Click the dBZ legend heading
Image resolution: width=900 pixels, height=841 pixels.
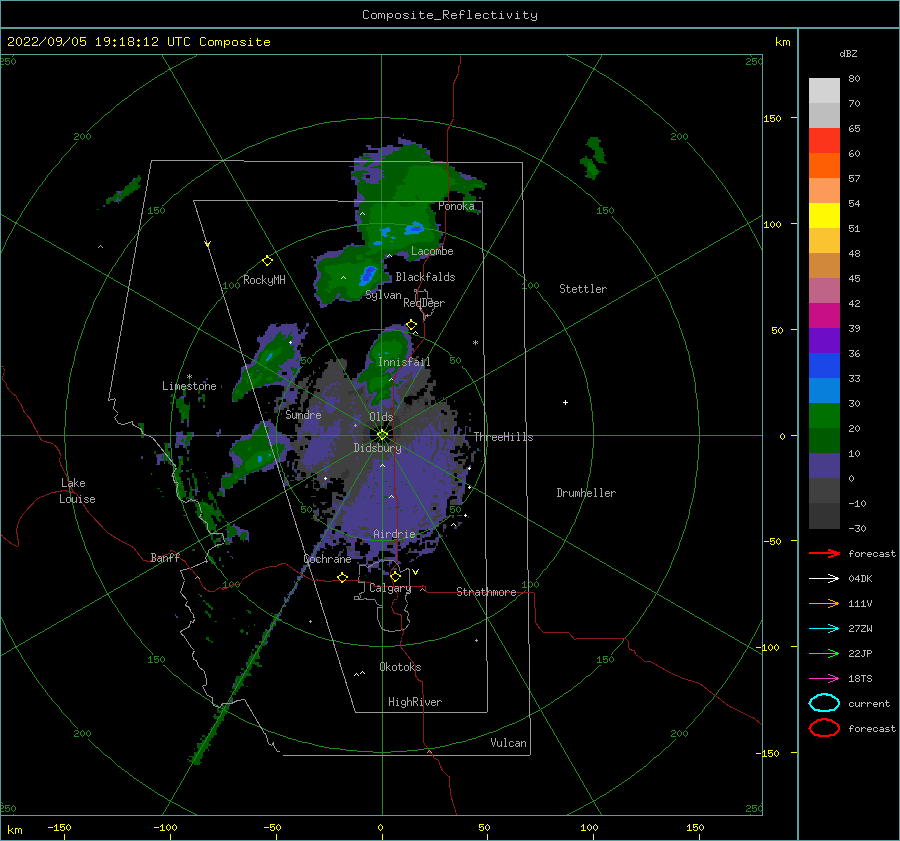848,53
